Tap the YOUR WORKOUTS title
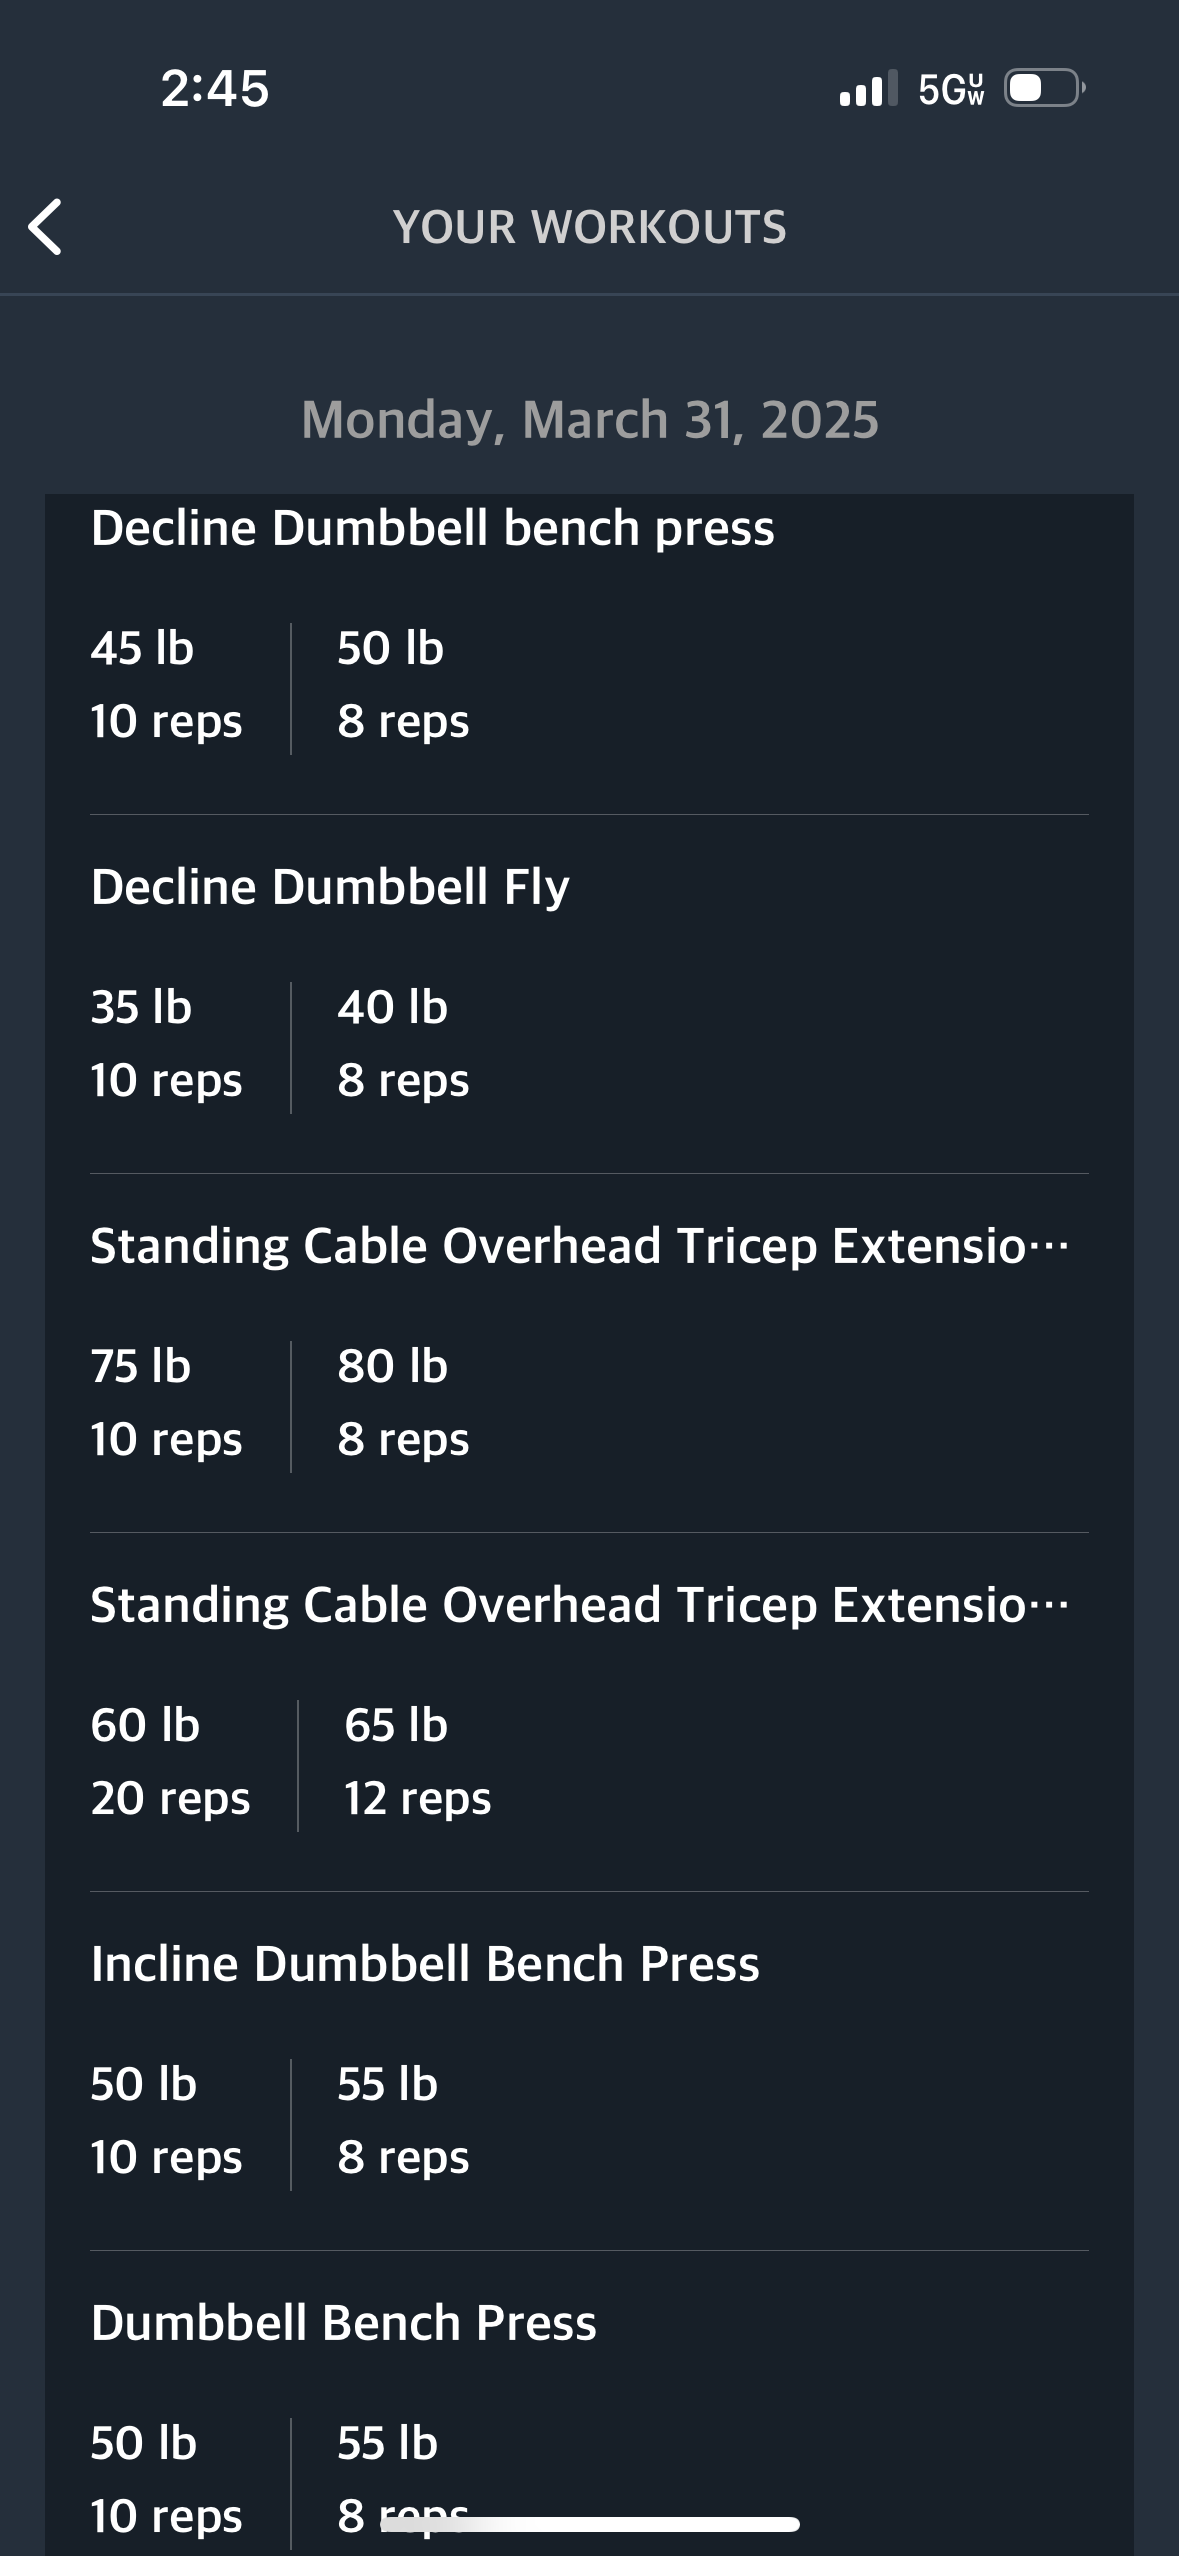This screenshot has width=1179, height=2556. 590,227
